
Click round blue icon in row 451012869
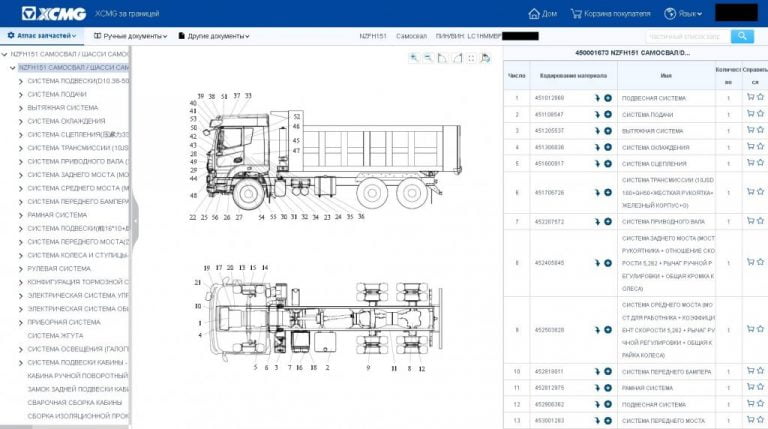(x=608, y=98)
